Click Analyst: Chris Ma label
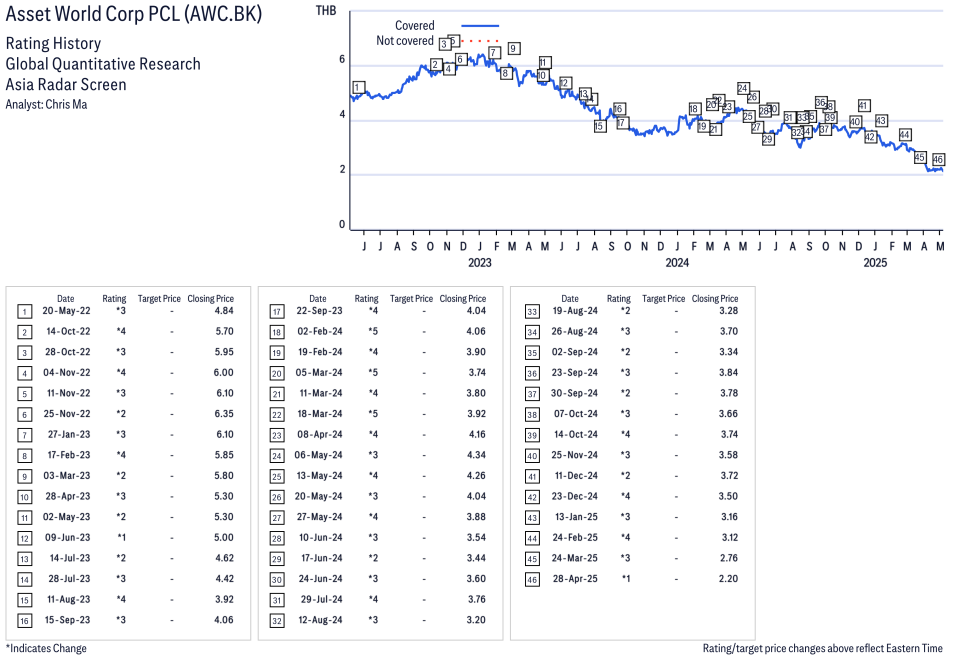 coord(46,105)
